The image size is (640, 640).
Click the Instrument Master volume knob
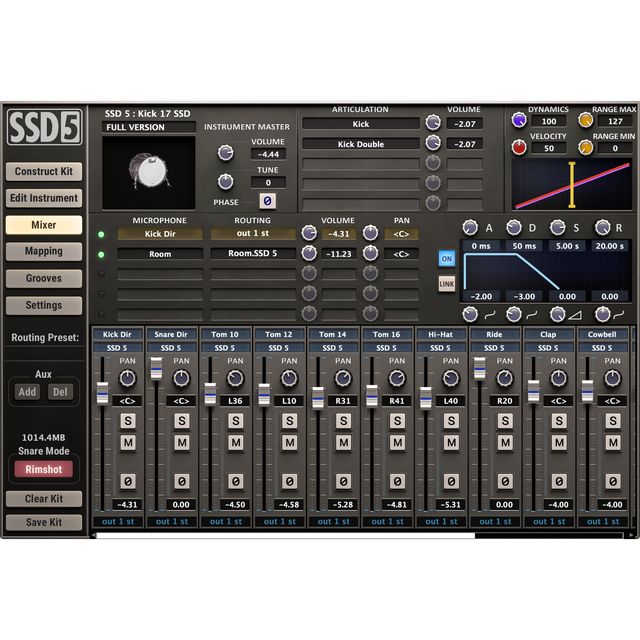225,153
